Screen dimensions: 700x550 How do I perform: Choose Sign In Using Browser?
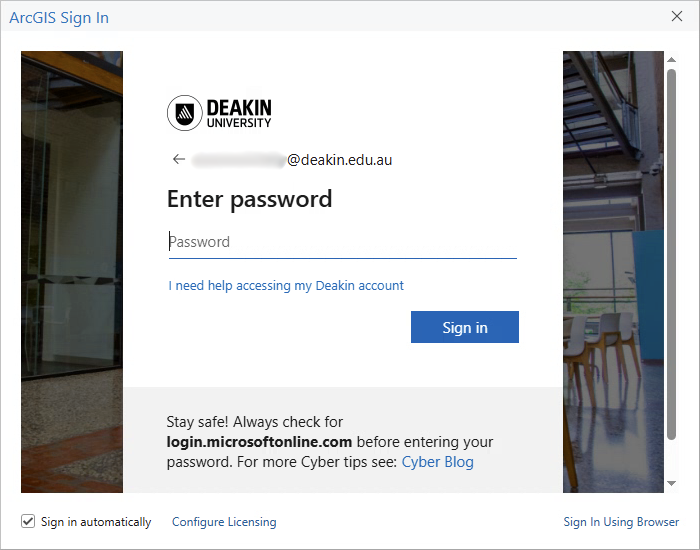(x=621, y=522)
